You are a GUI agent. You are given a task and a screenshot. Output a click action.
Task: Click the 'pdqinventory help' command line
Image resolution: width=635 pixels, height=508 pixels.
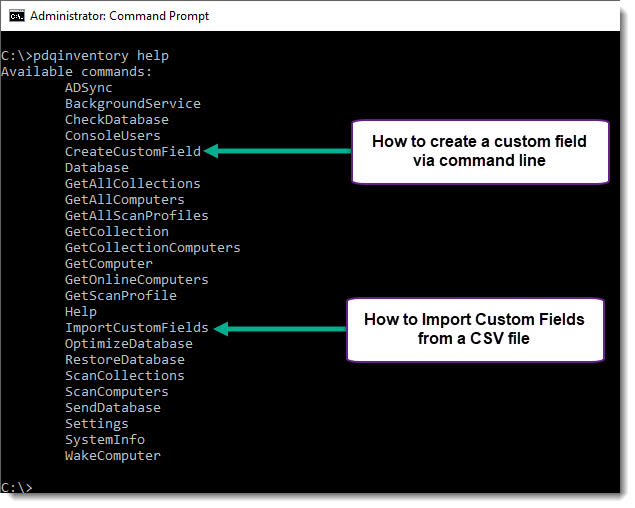(85, 55)
